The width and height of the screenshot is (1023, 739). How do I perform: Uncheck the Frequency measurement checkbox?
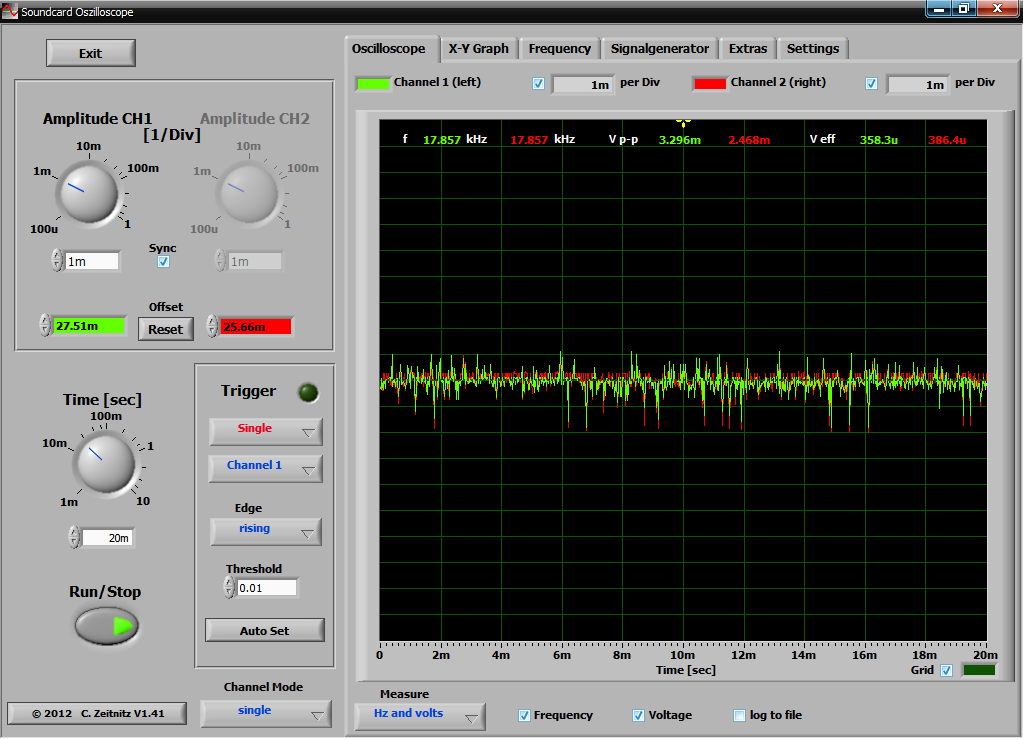click(524, 716)
